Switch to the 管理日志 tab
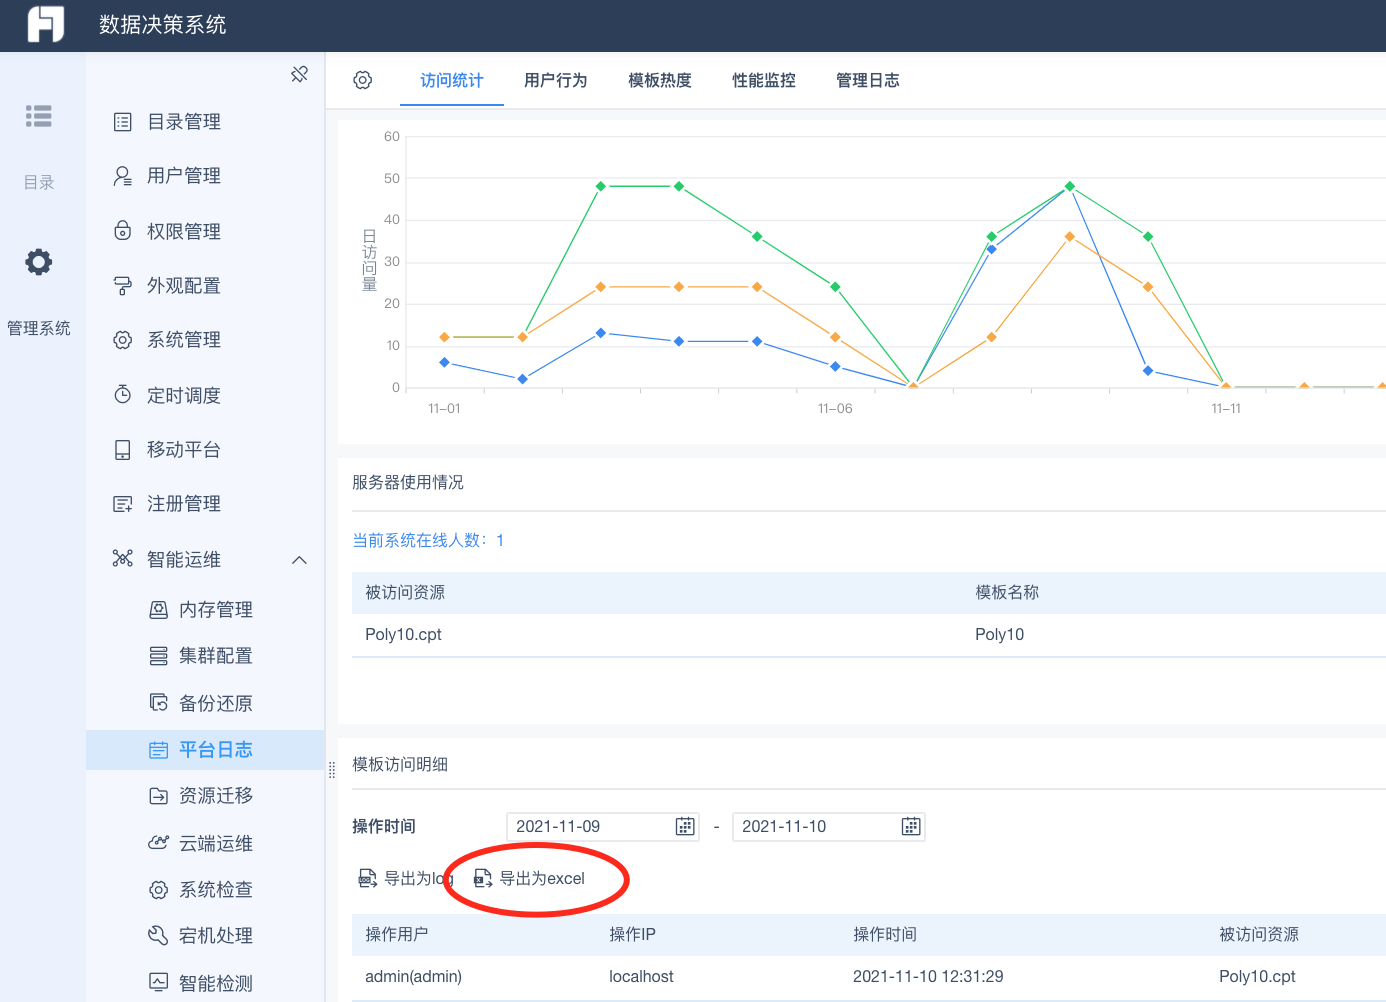 868,80
